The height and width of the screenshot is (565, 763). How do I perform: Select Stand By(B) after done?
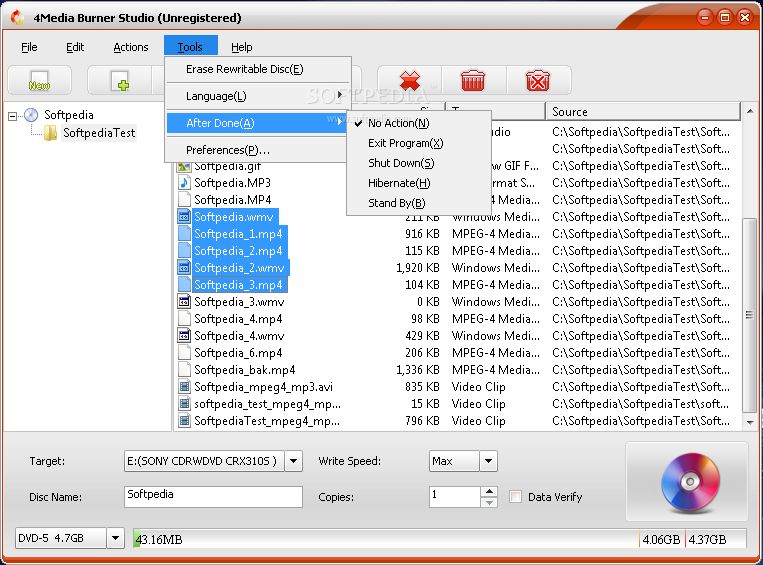point(419,203)
